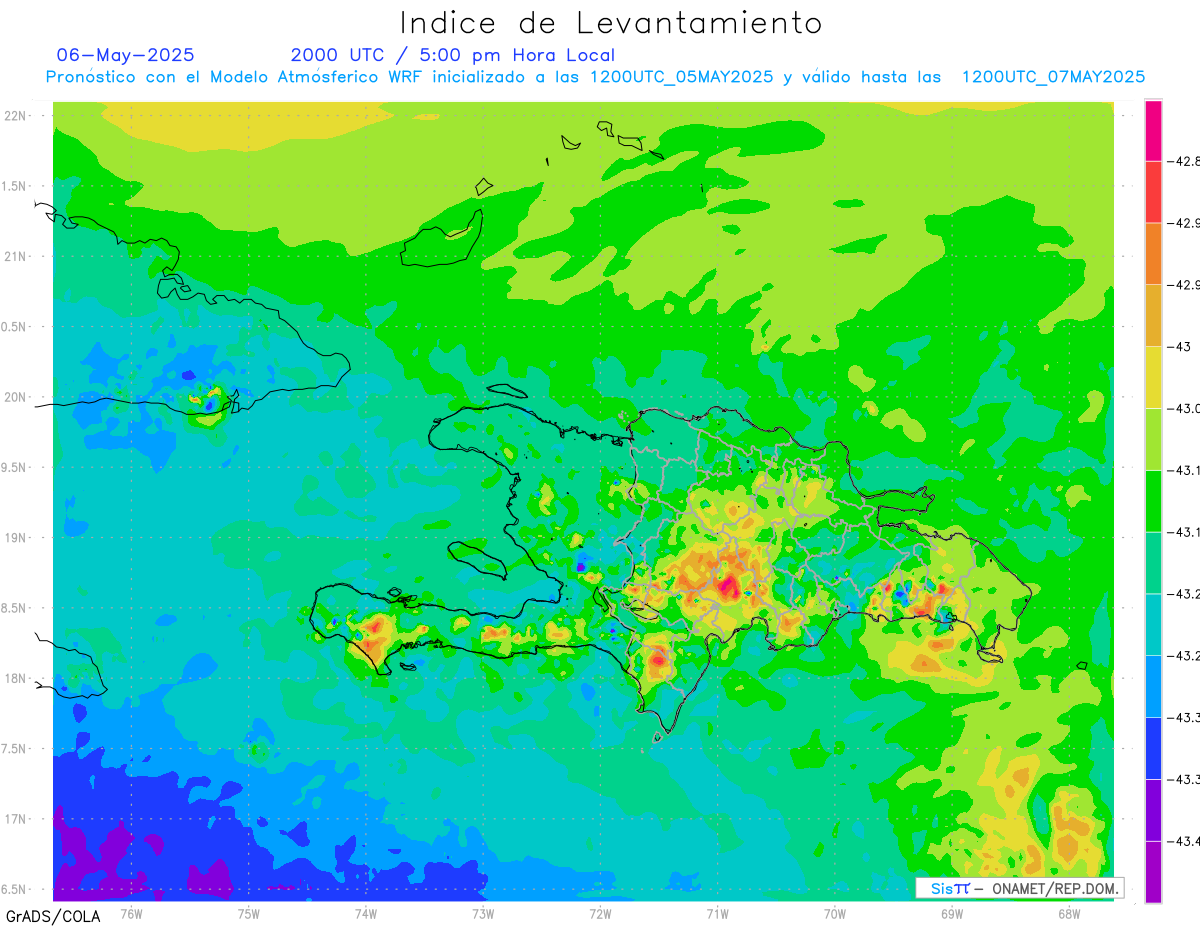This screenshot has width=1200, height=927.
Task: Pick the bright yellow swatch in the color bar
Action: tap(1153, 377)
